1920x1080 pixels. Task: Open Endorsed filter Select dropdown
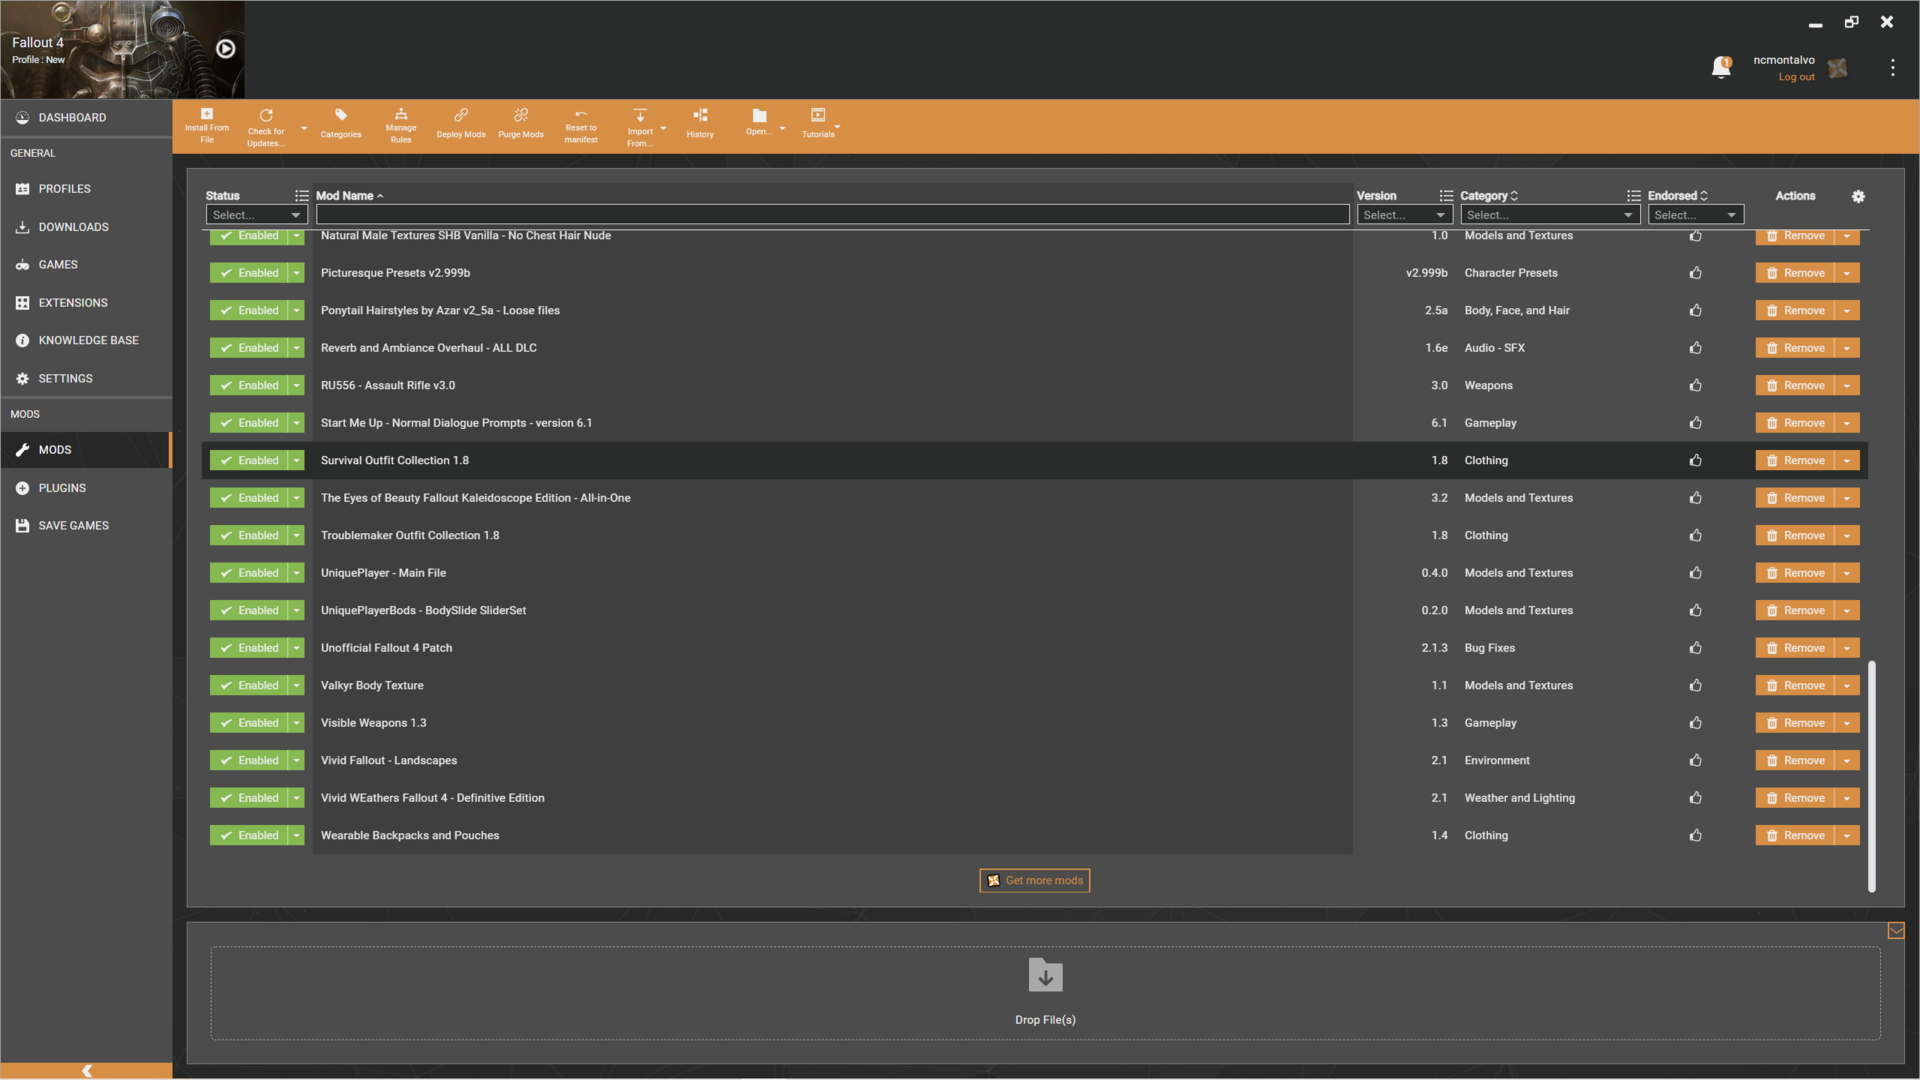(1696, 215)
